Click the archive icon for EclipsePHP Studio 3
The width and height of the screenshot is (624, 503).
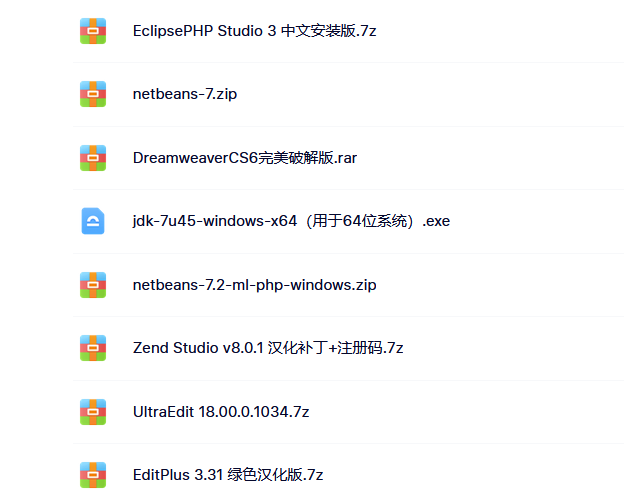coord(93,31)
